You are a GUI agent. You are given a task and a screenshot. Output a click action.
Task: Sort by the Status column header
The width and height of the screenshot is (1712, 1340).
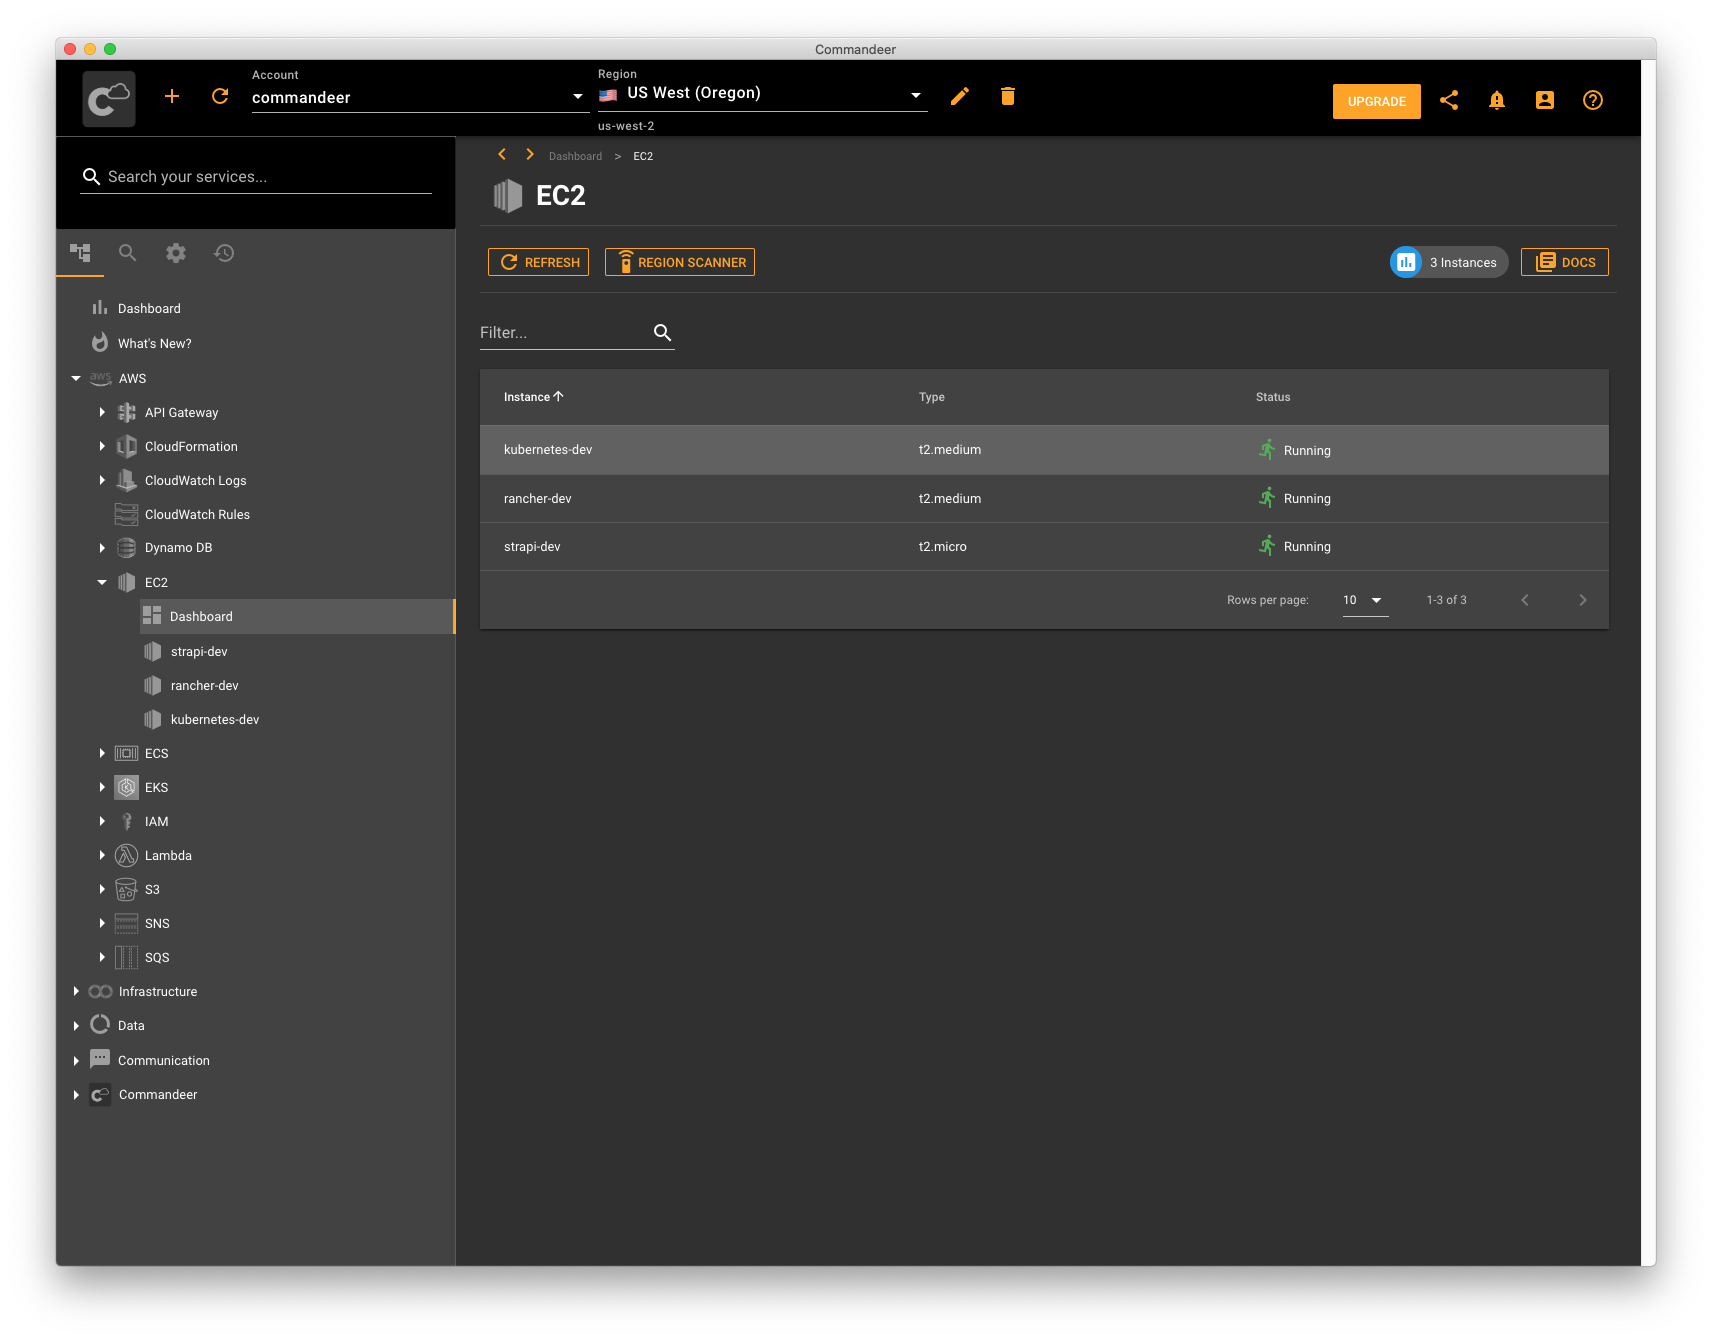[1272, 397]
